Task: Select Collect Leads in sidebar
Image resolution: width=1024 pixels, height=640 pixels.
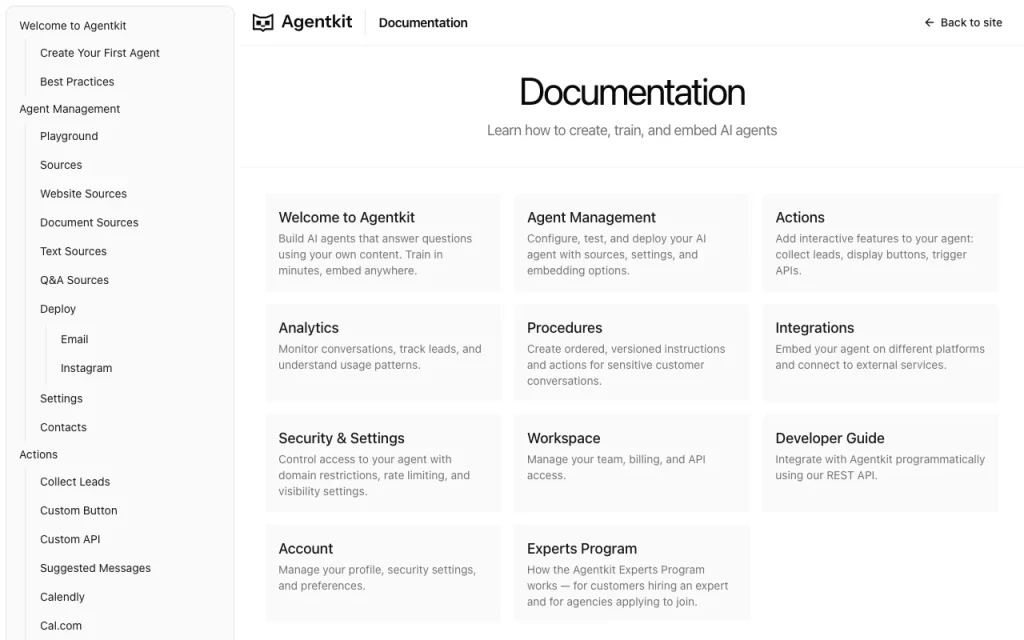Action: [74, 482]
